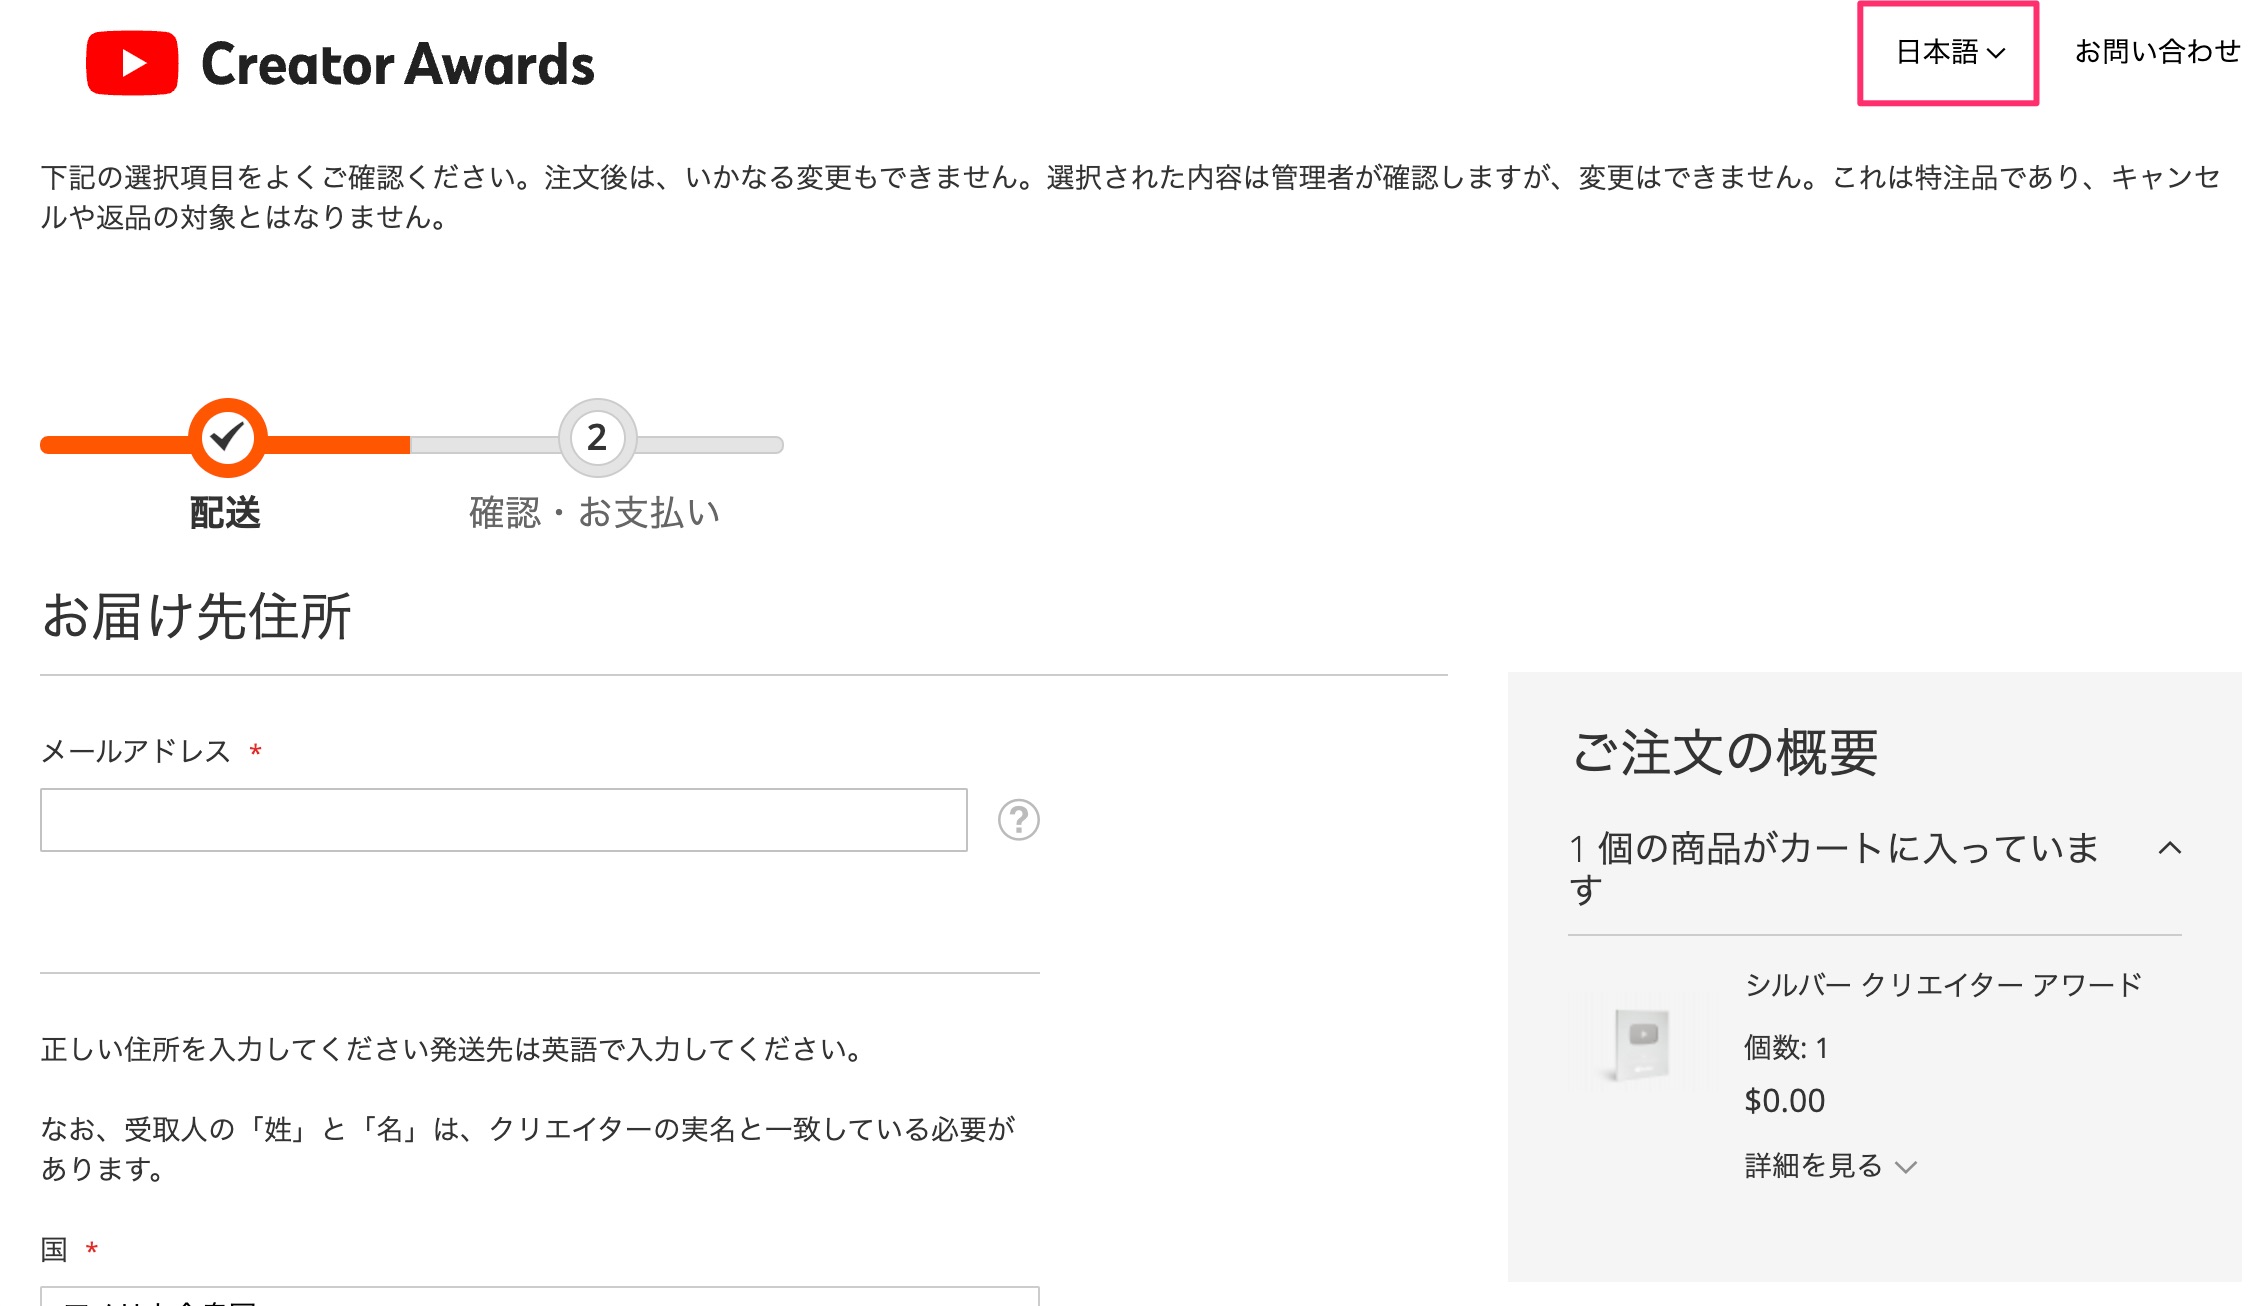
Task: Click the 個数: 1 quantity text
Action: pos(1786,1048)
